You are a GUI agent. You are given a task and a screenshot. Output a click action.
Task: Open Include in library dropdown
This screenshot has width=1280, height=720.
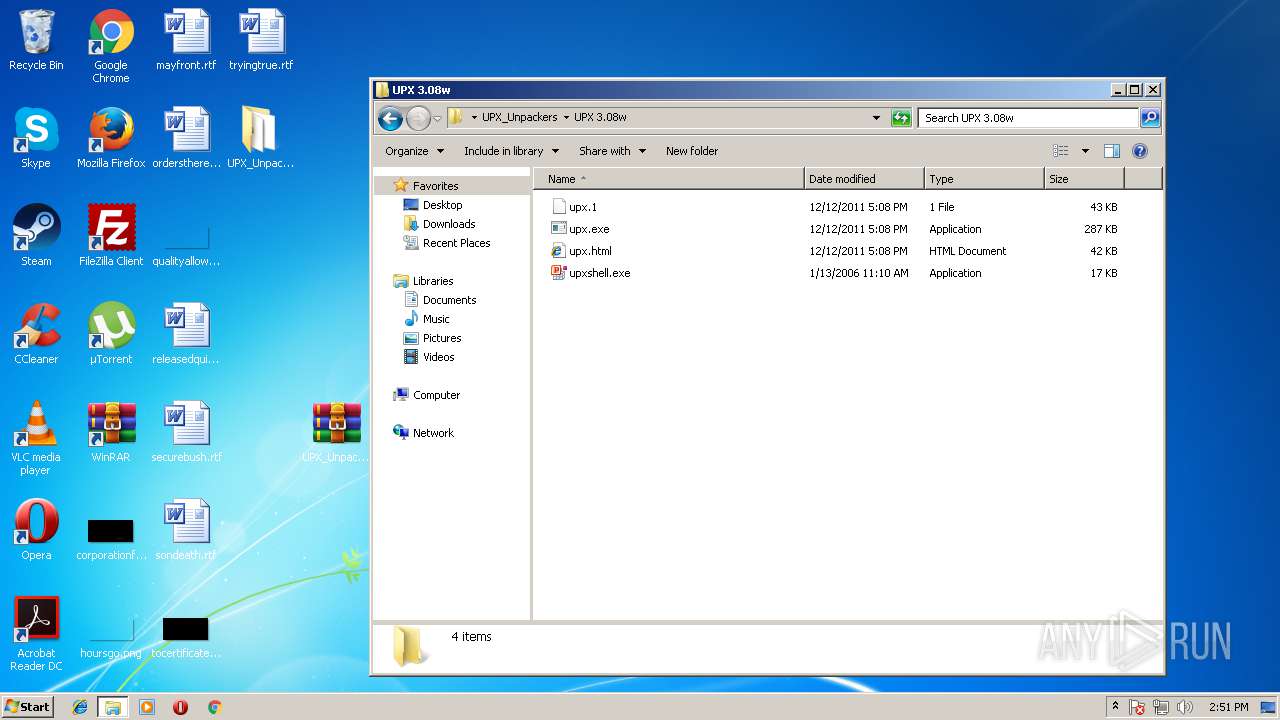[511, 151]
